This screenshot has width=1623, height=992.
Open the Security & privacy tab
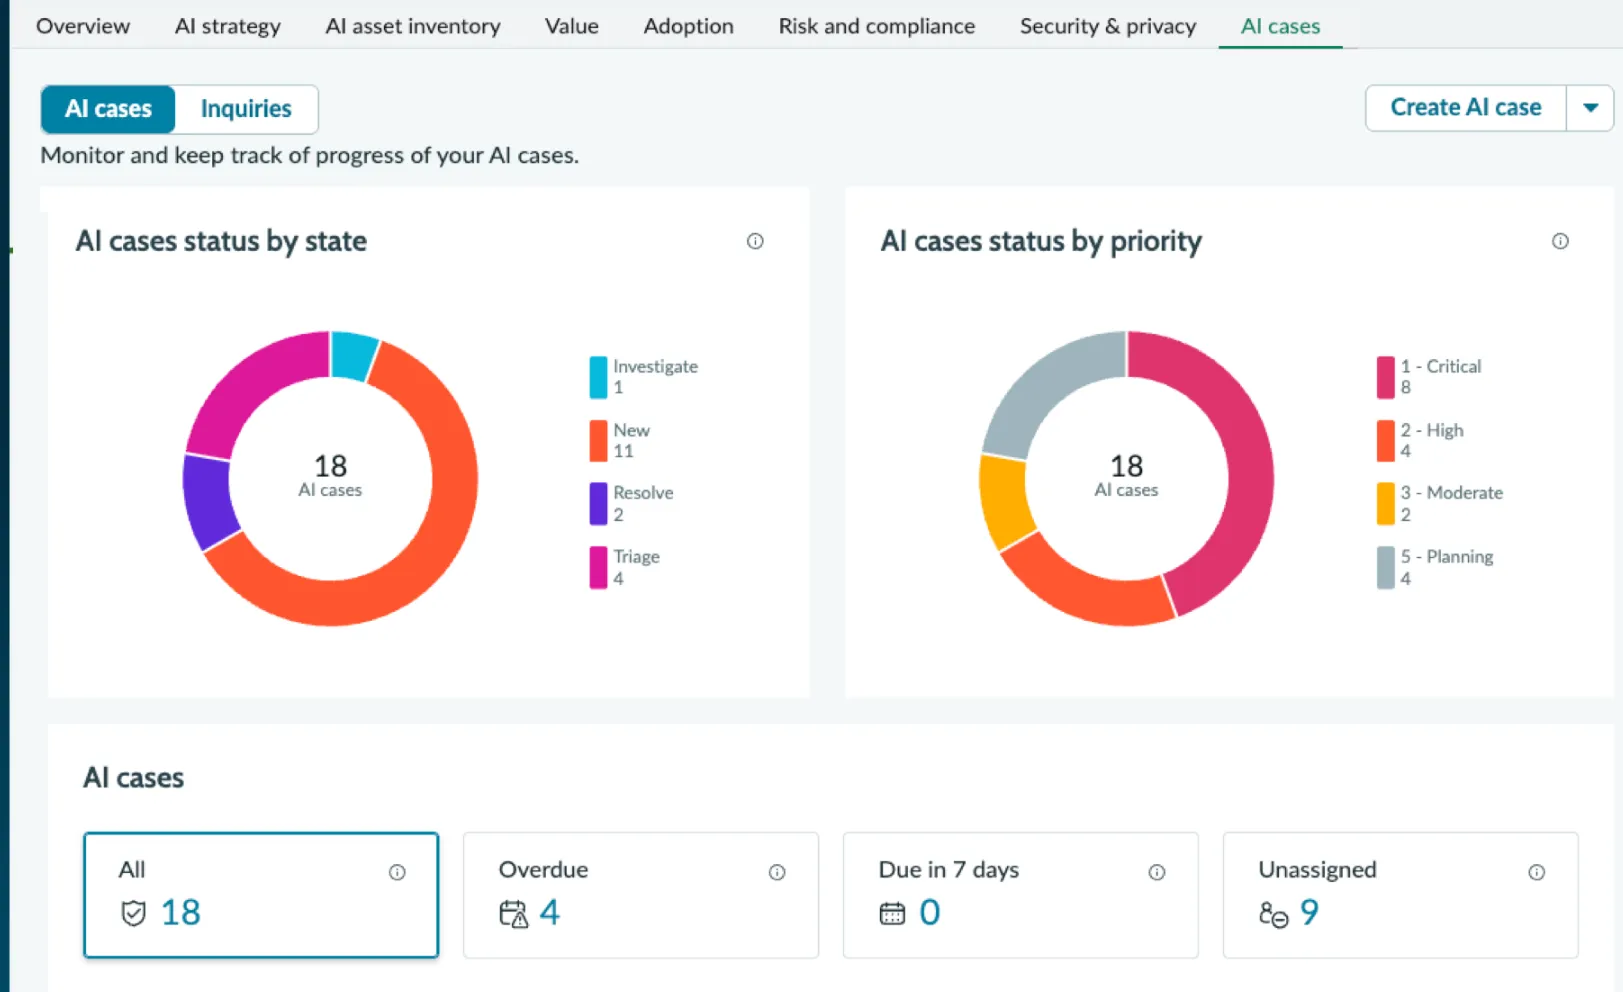click(1108, 26)
